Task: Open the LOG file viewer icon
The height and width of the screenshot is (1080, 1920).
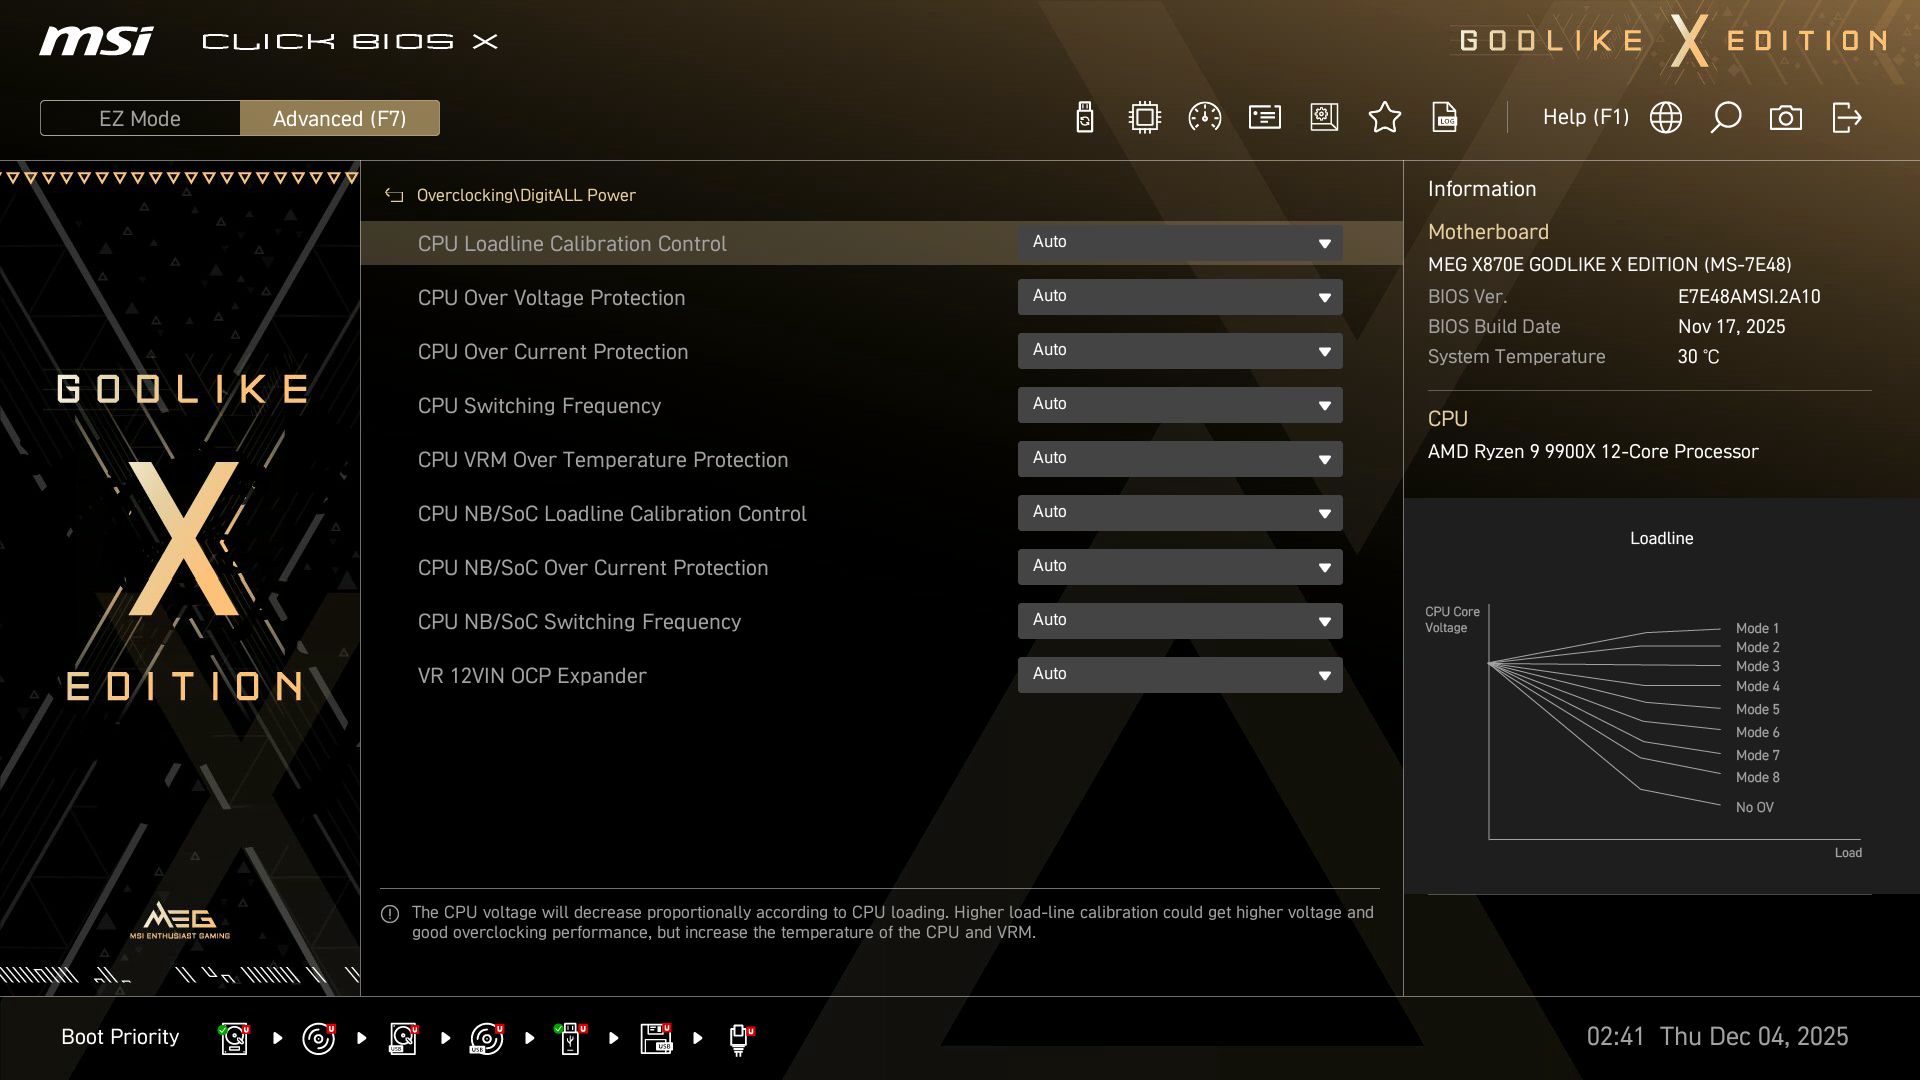Action: [x=1444, y=117]
